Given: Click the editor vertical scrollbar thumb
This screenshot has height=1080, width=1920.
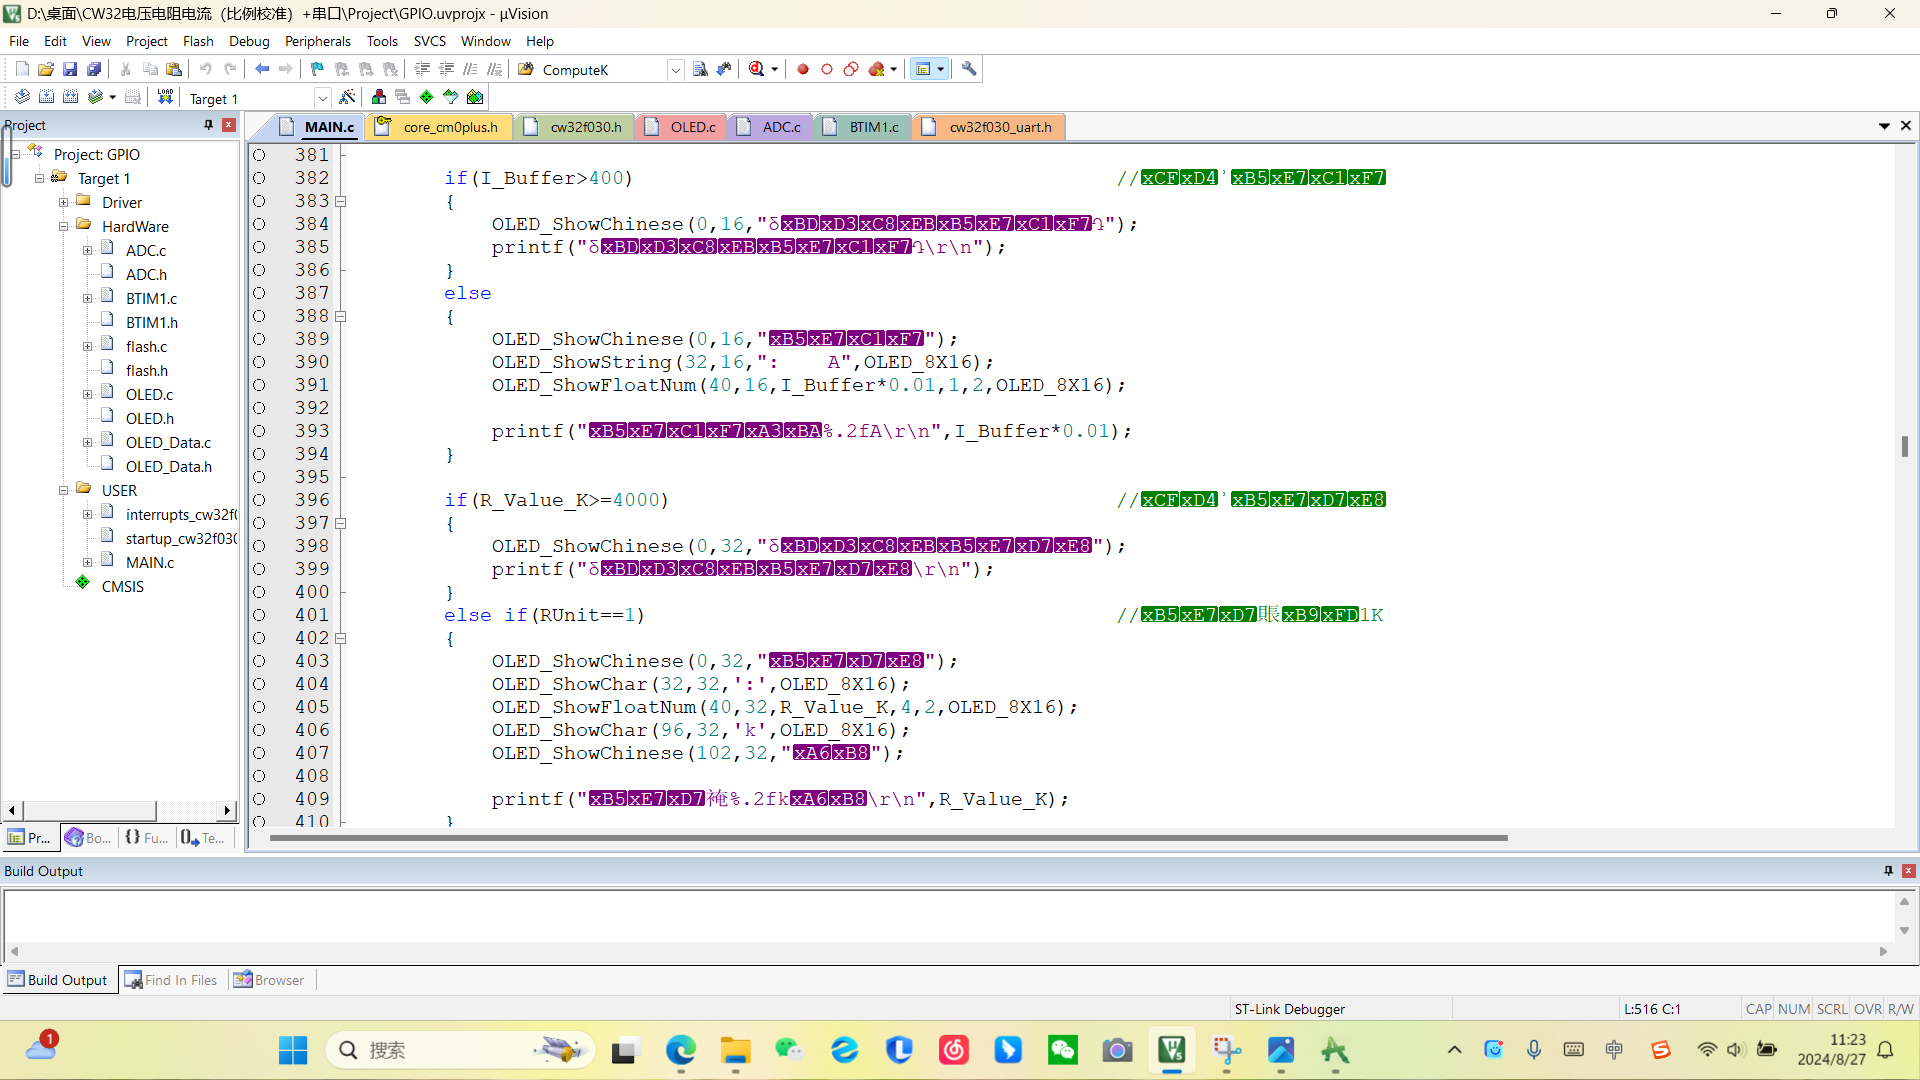Looking at the screenshot, I should pos(1905,446).
